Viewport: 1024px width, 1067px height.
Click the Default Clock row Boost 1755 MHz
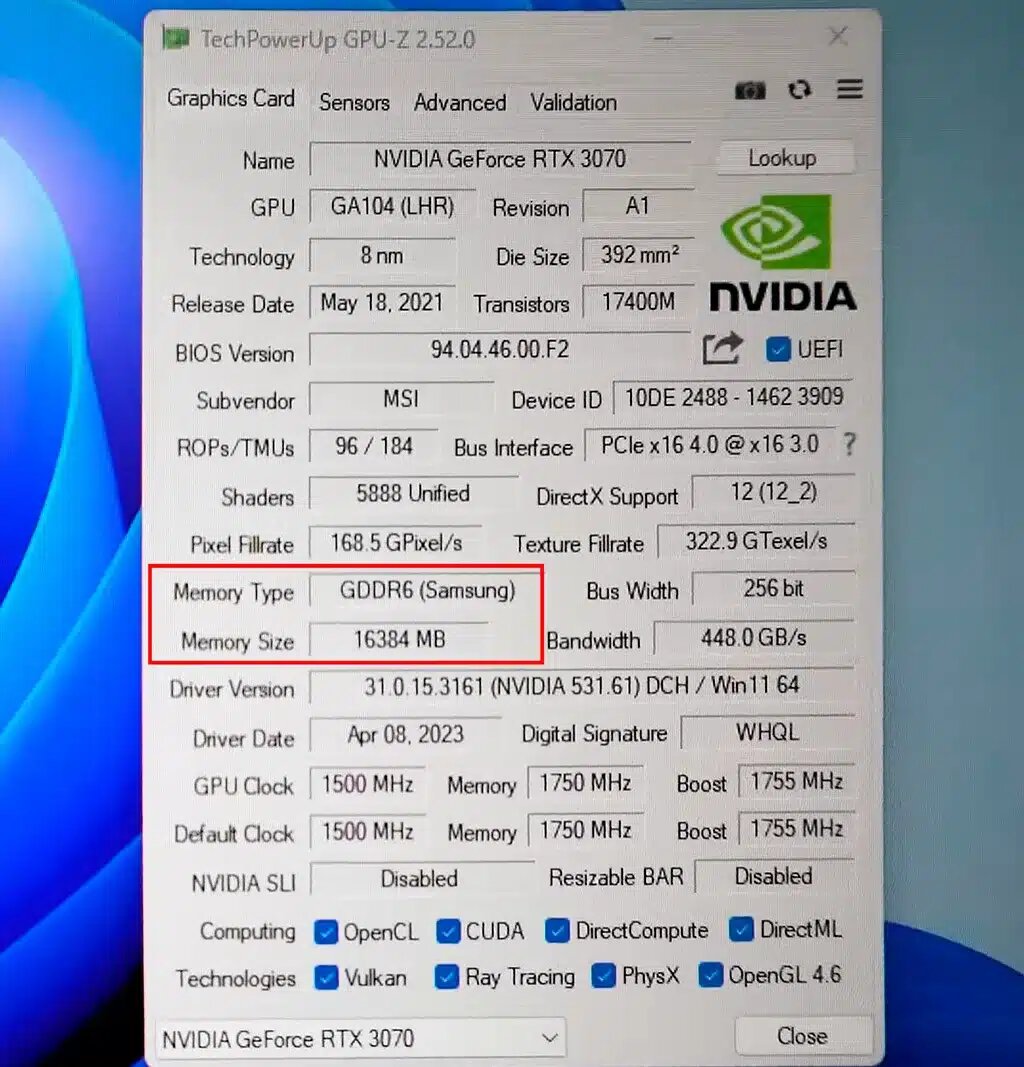tap(796, 829)
